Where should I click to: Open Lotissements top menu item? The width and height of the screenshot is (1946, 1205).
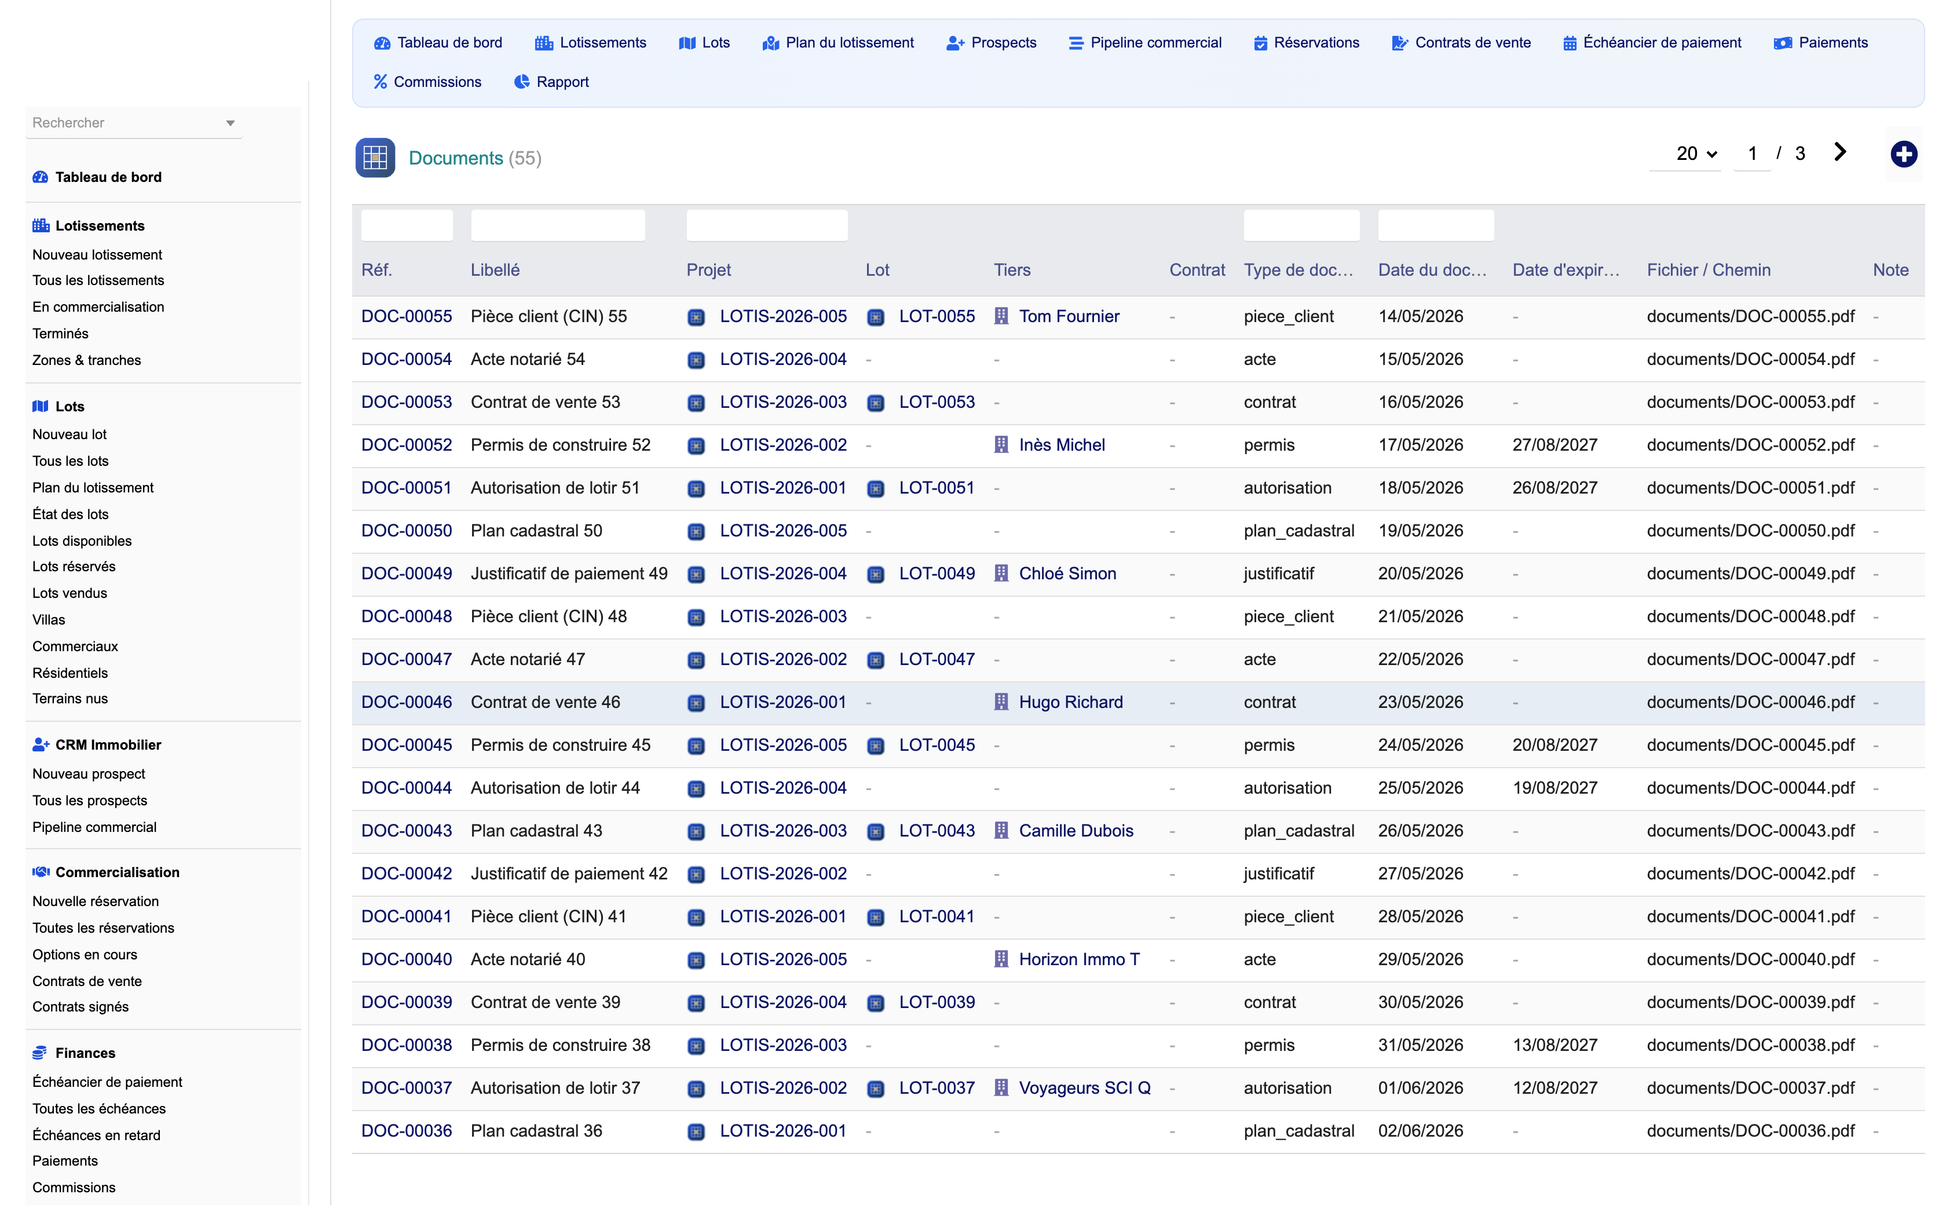pyautogui.click(x=591, y=43)
